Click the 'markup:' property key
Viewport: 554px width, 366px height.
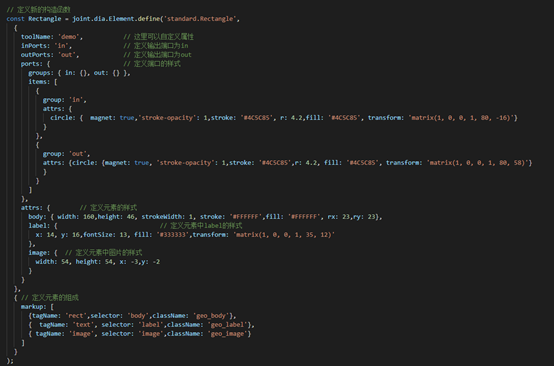pos(34,307)
